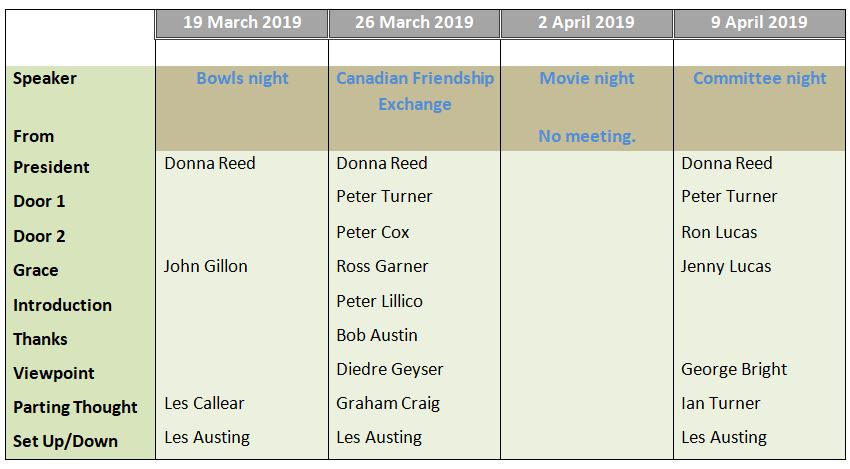The height and width of the screenshot is (469, 850).
Task: Open the Canadian Friendship Exchange link
Action: coord(415,91)
